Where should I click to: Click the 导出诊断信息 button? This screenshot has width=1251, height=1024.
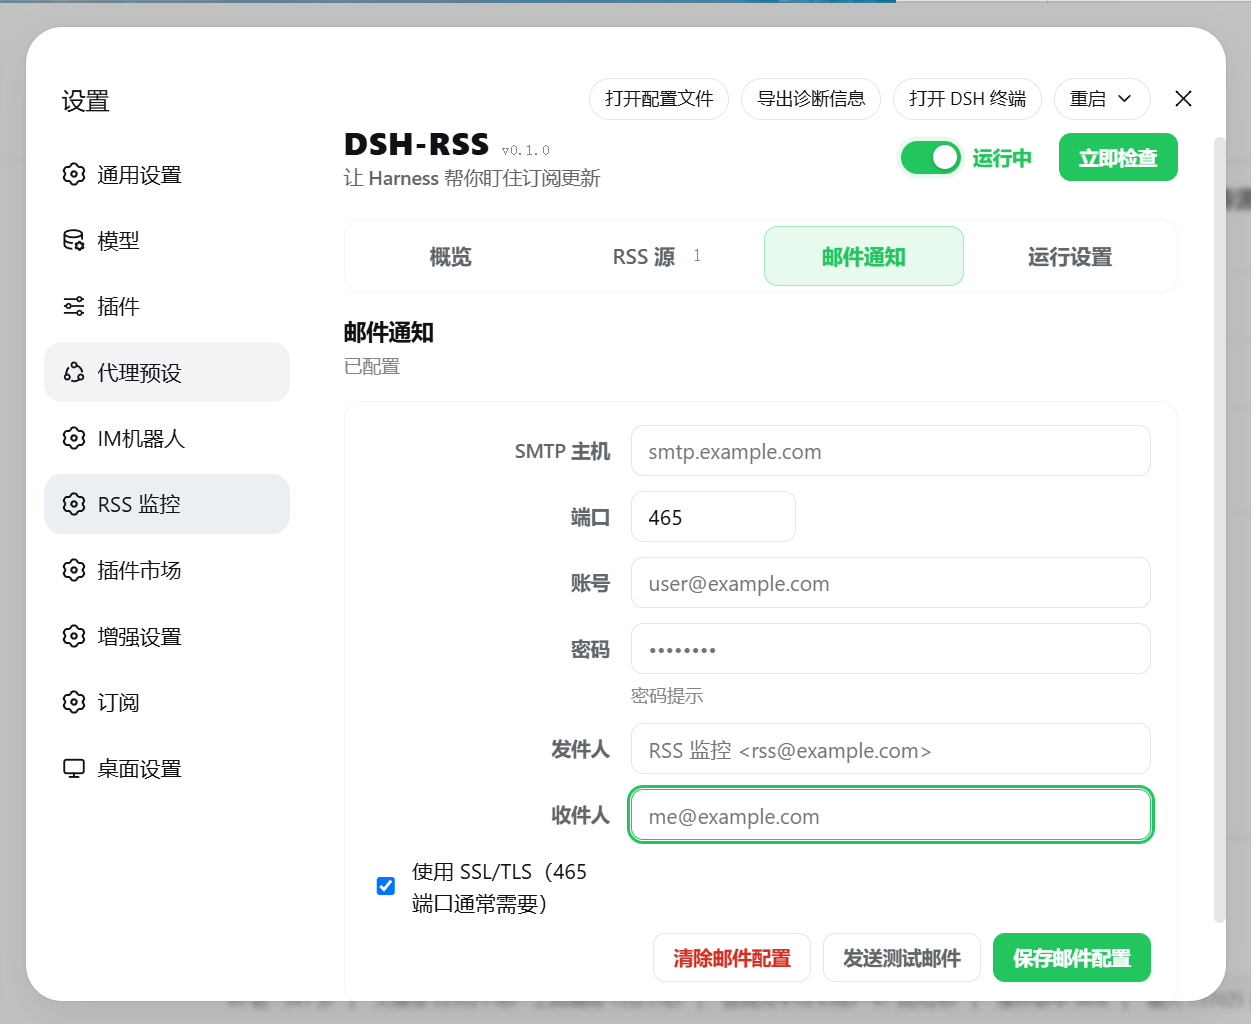pos(811,99)
